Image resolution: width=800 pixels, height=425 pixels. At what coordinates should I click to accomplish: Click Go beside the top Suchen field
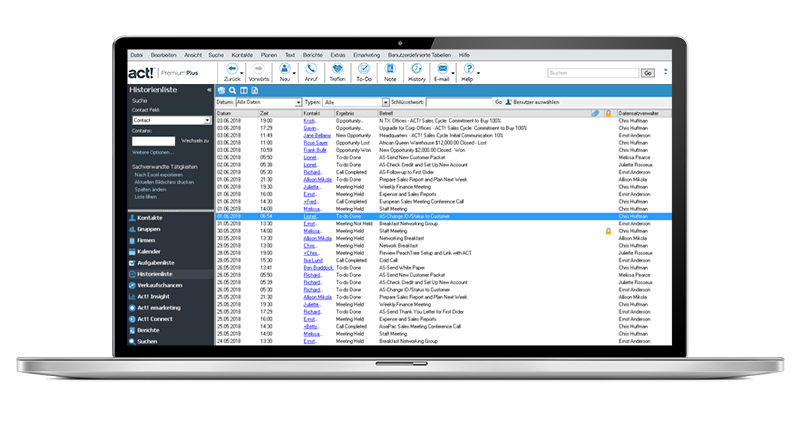tap(648, 73)
